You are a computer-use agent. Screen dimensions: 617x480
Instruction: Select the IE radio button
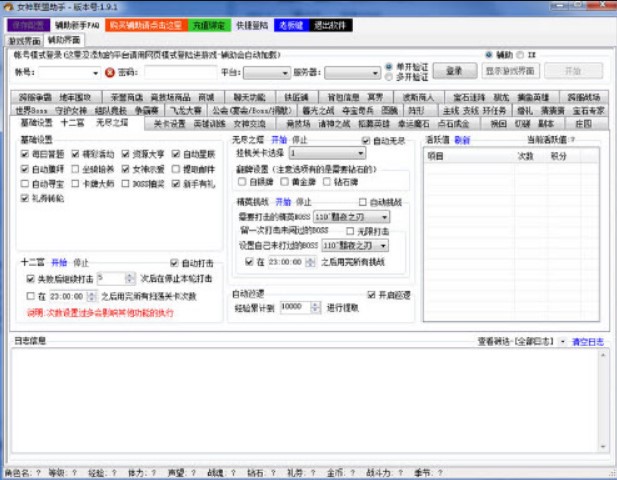coord(518,55)
